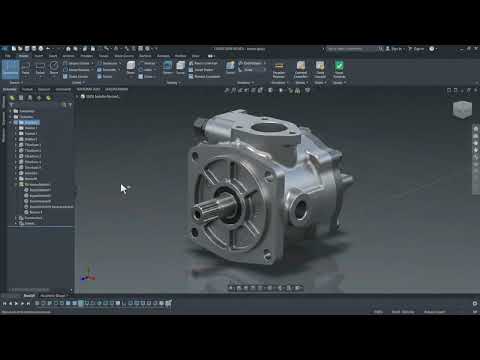Click the view cube in the viewport corner
Viewport: 480px width, 360px height.
(462, 110)
